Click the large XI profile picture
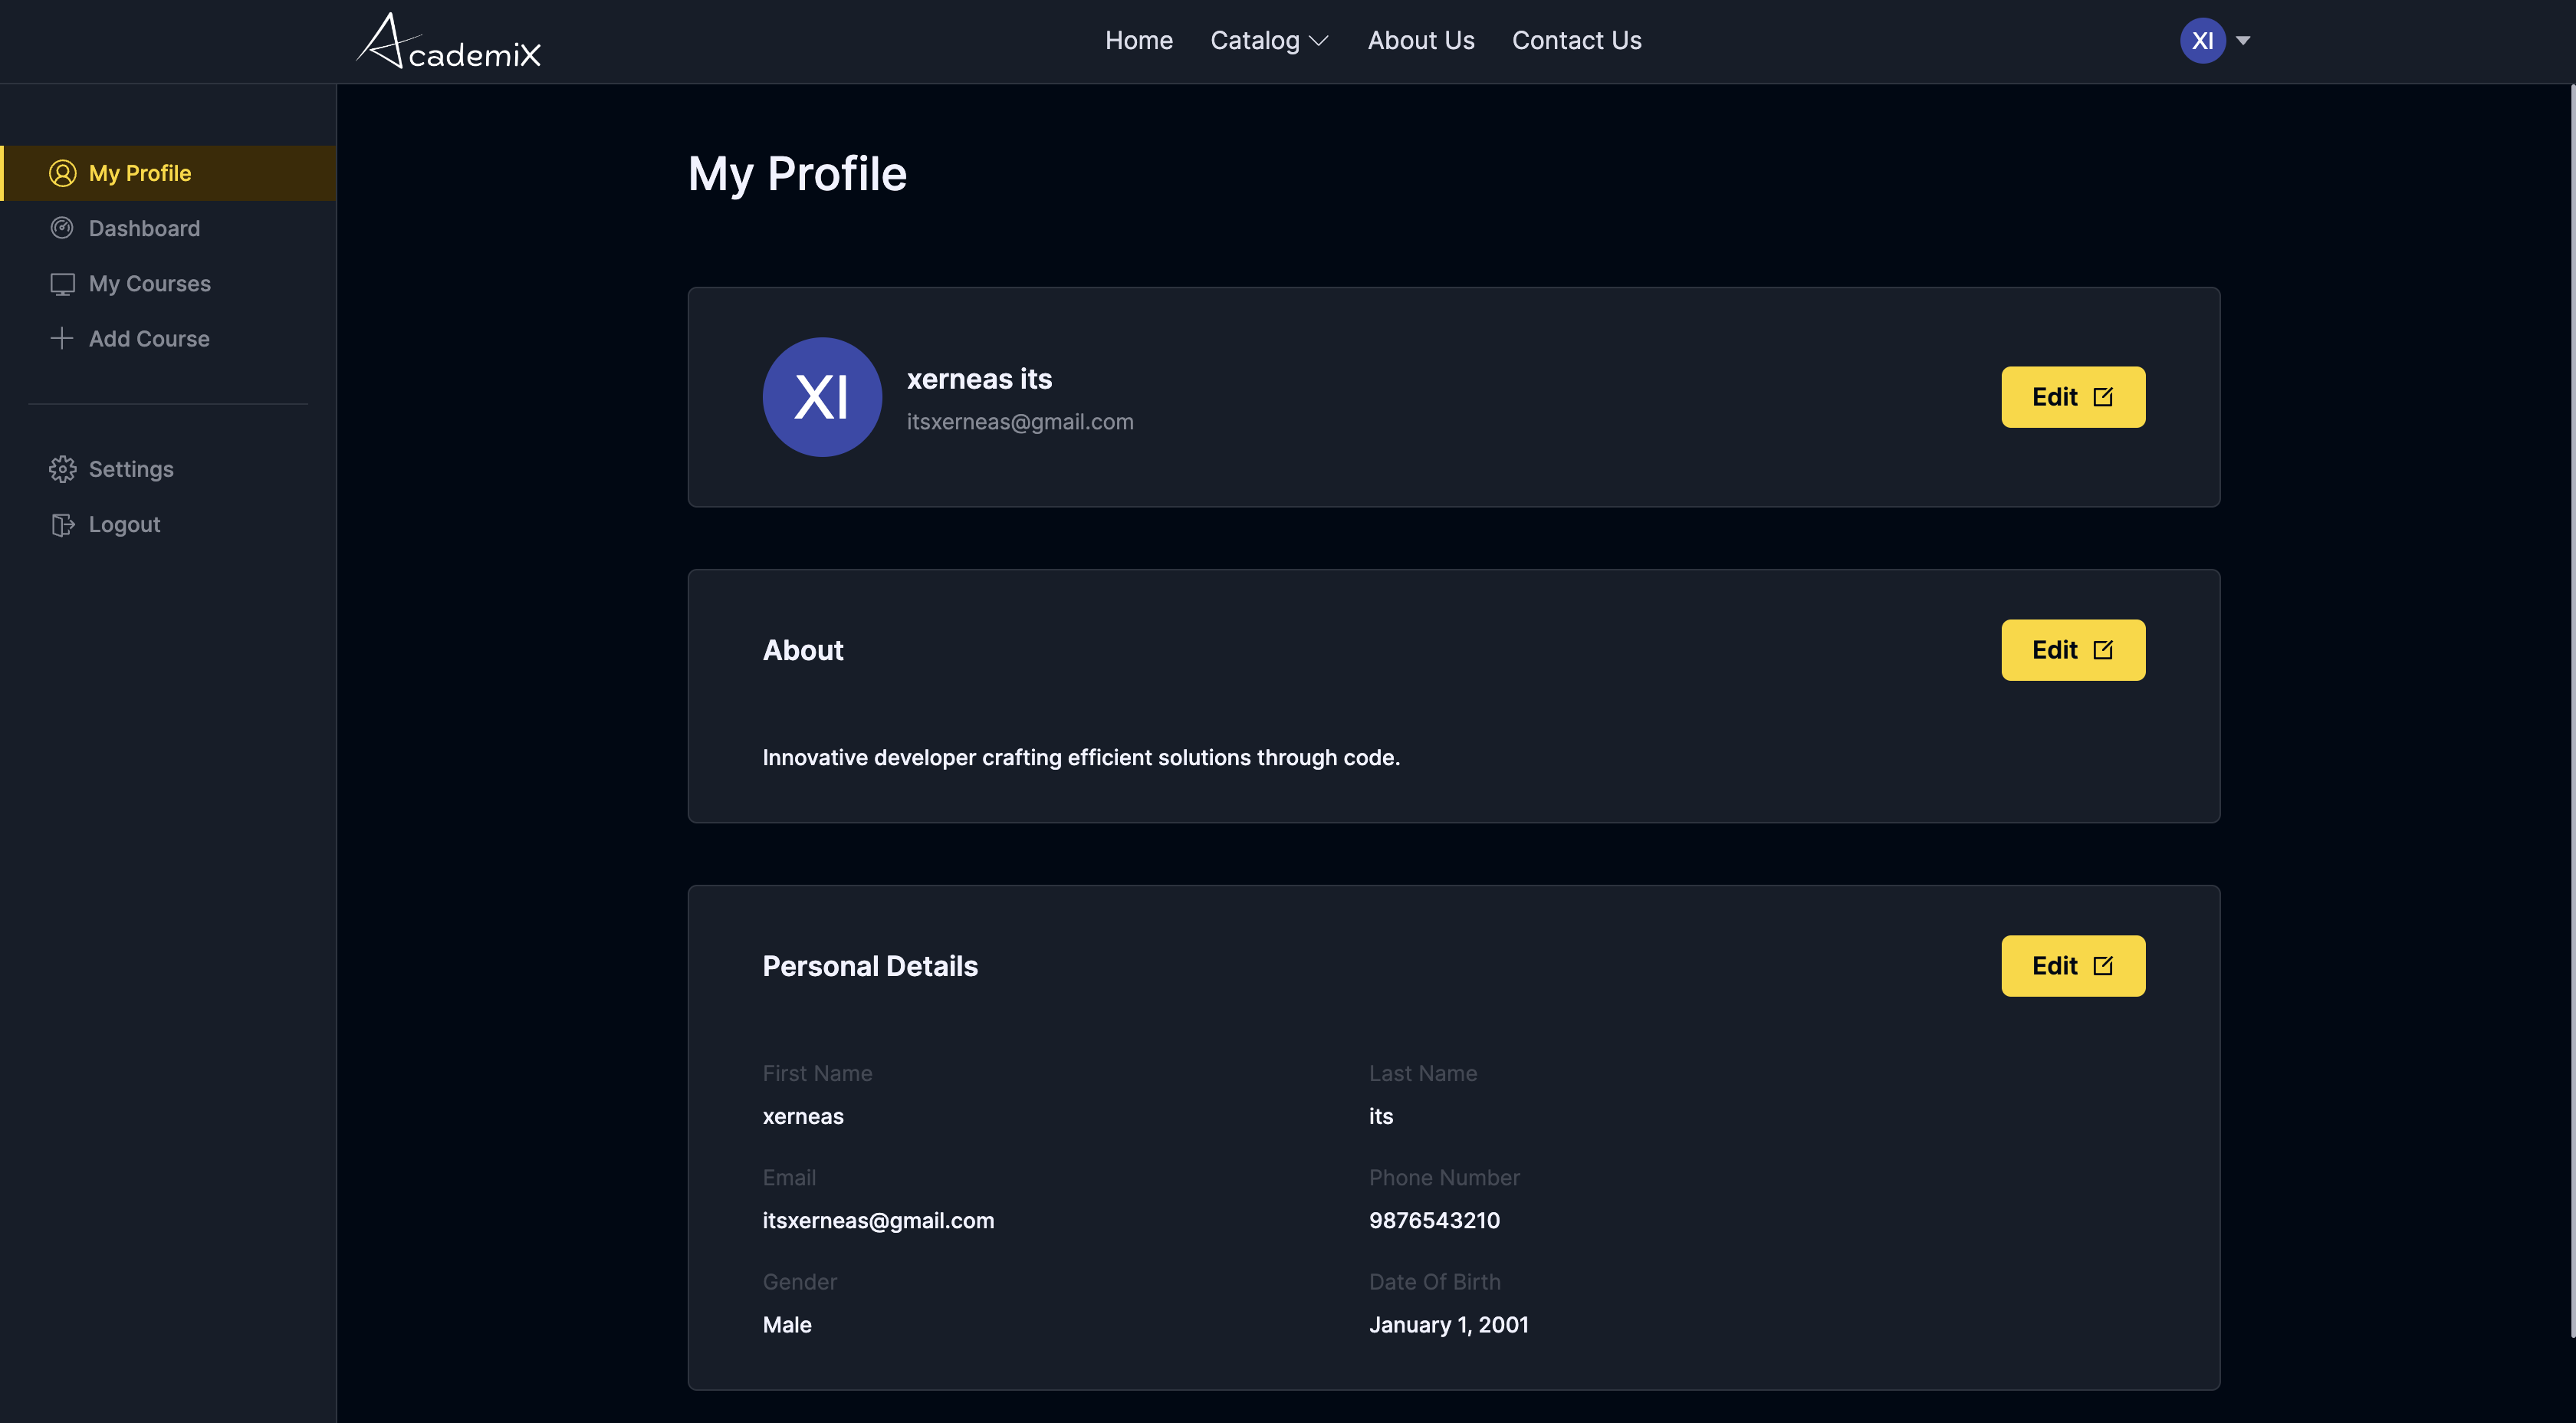This screenshot has width=2576, height=1423. (821, 397)
